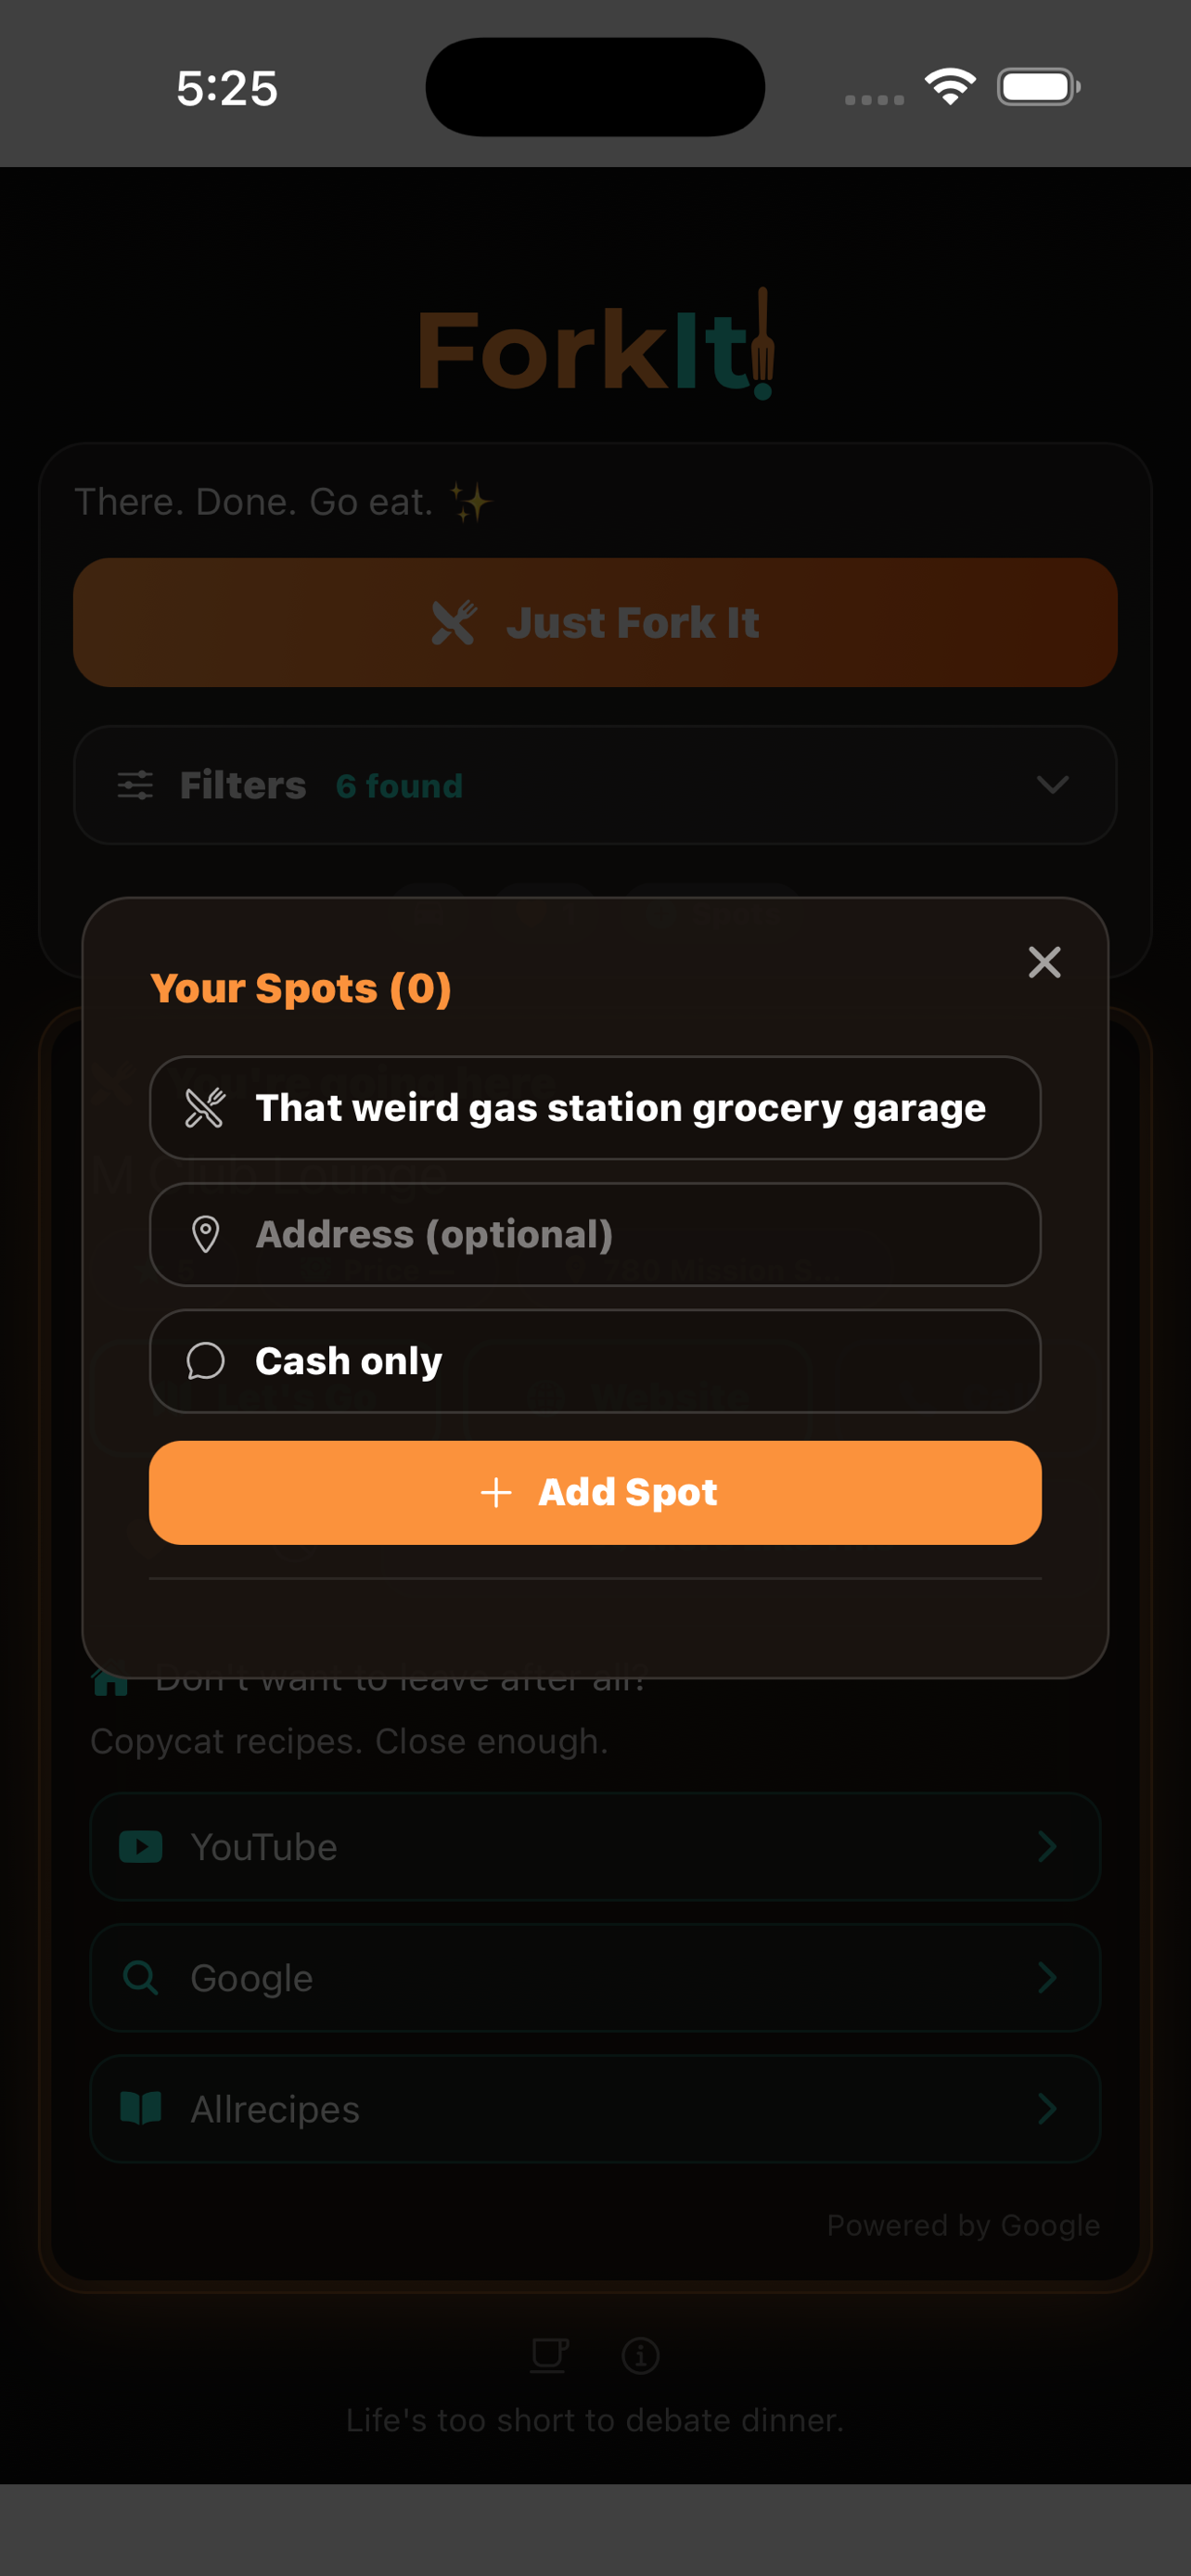This screenshot has width=1191, height=2576.
Task: Click the screen icon at the bottom
Action: pos(549,2355)
